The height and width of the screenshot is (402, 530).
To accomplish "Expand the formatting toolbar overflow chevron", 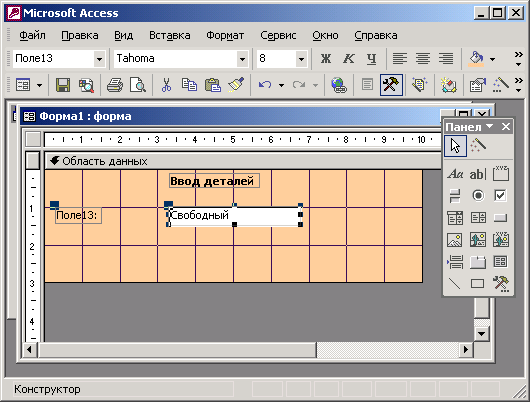I will (519, 59).
